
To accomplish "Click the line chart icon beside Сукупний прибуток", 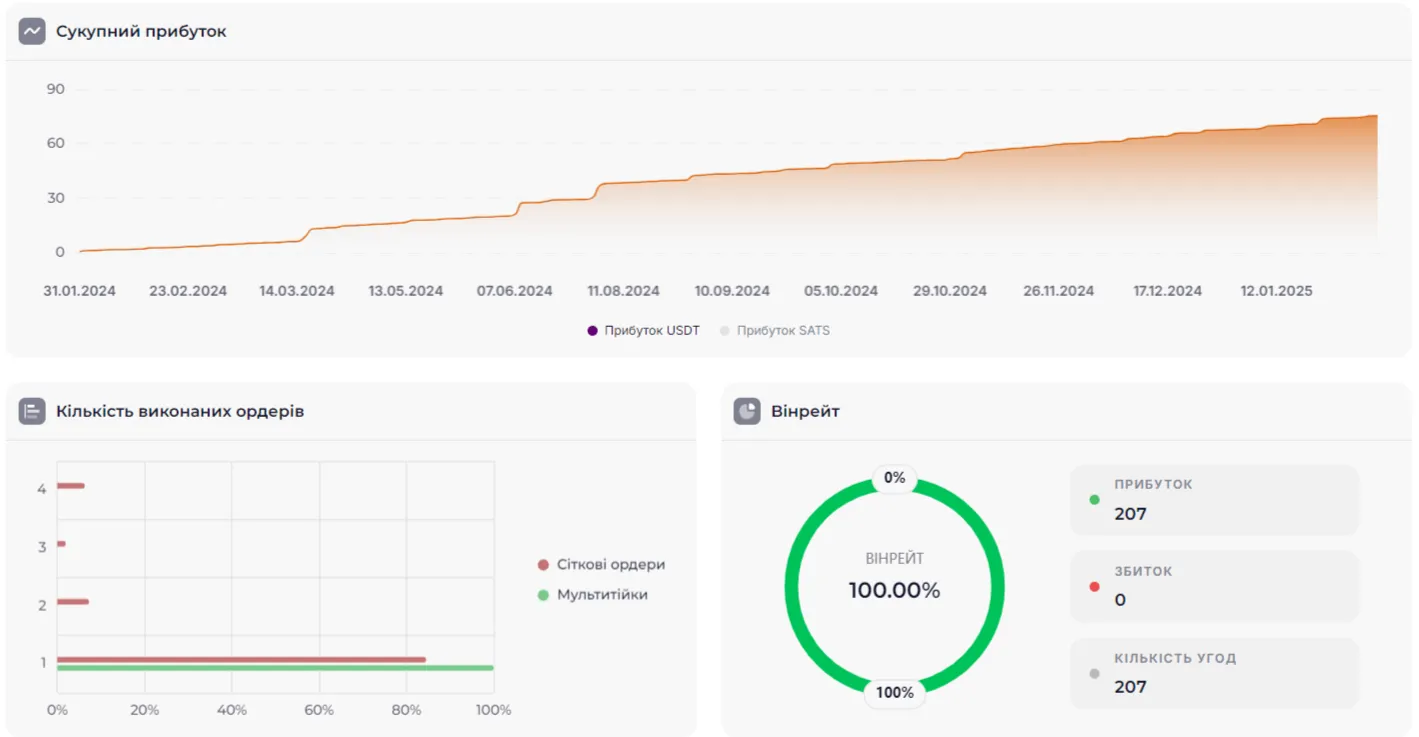I will (x=32, y=32).
